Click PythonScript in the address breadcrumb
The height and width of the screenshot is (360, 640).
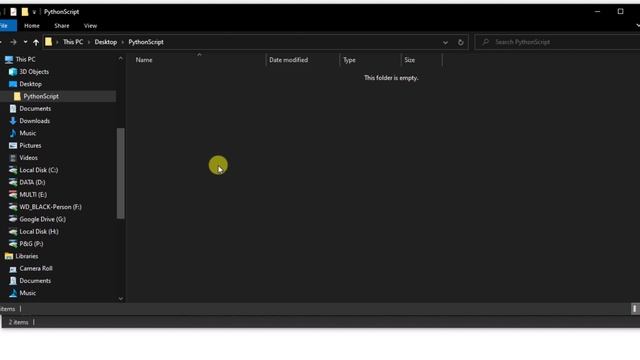coord(146,42)
